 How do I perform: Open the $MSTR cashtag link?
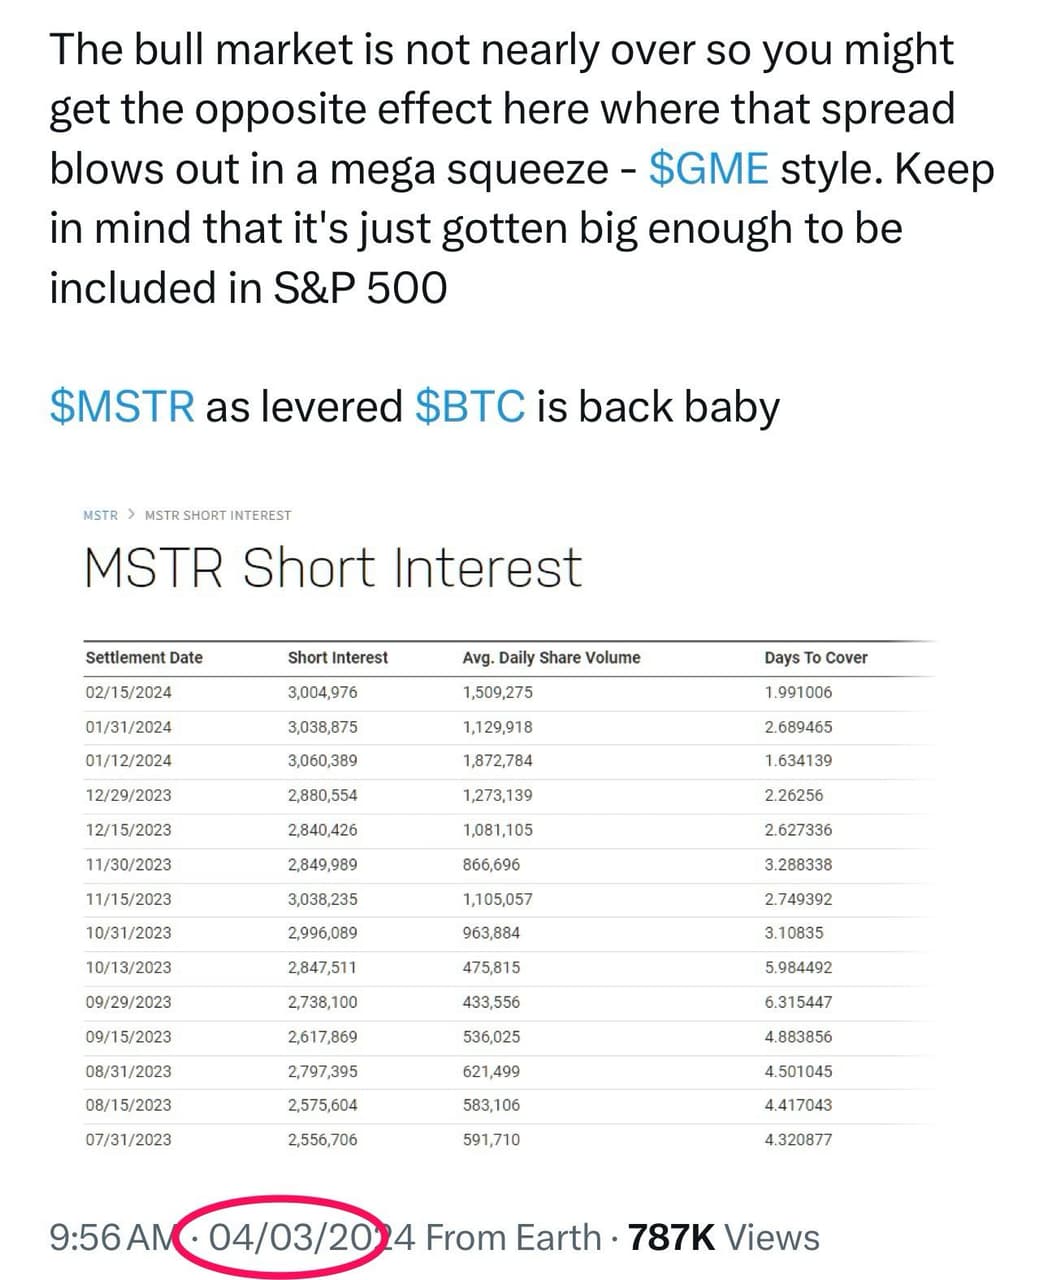(x=122, y=407)
